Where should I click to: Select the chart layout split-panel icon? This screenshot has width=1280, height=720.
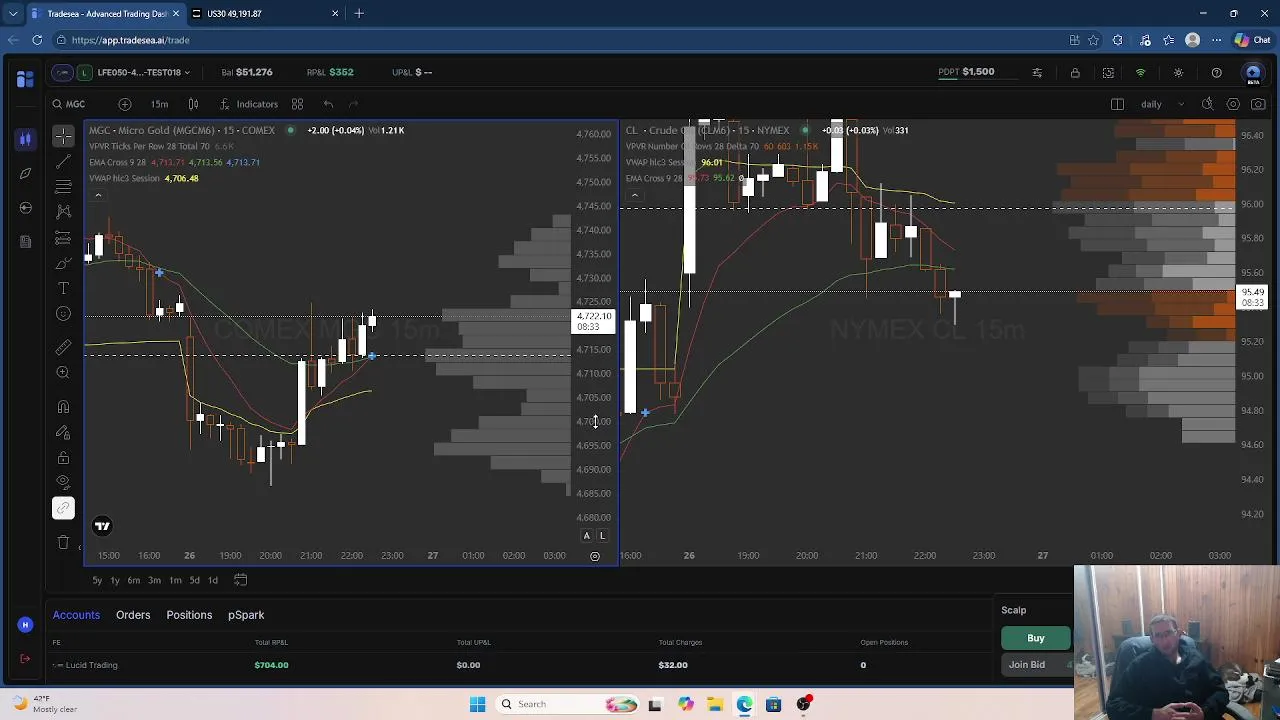coord(1117,104)
